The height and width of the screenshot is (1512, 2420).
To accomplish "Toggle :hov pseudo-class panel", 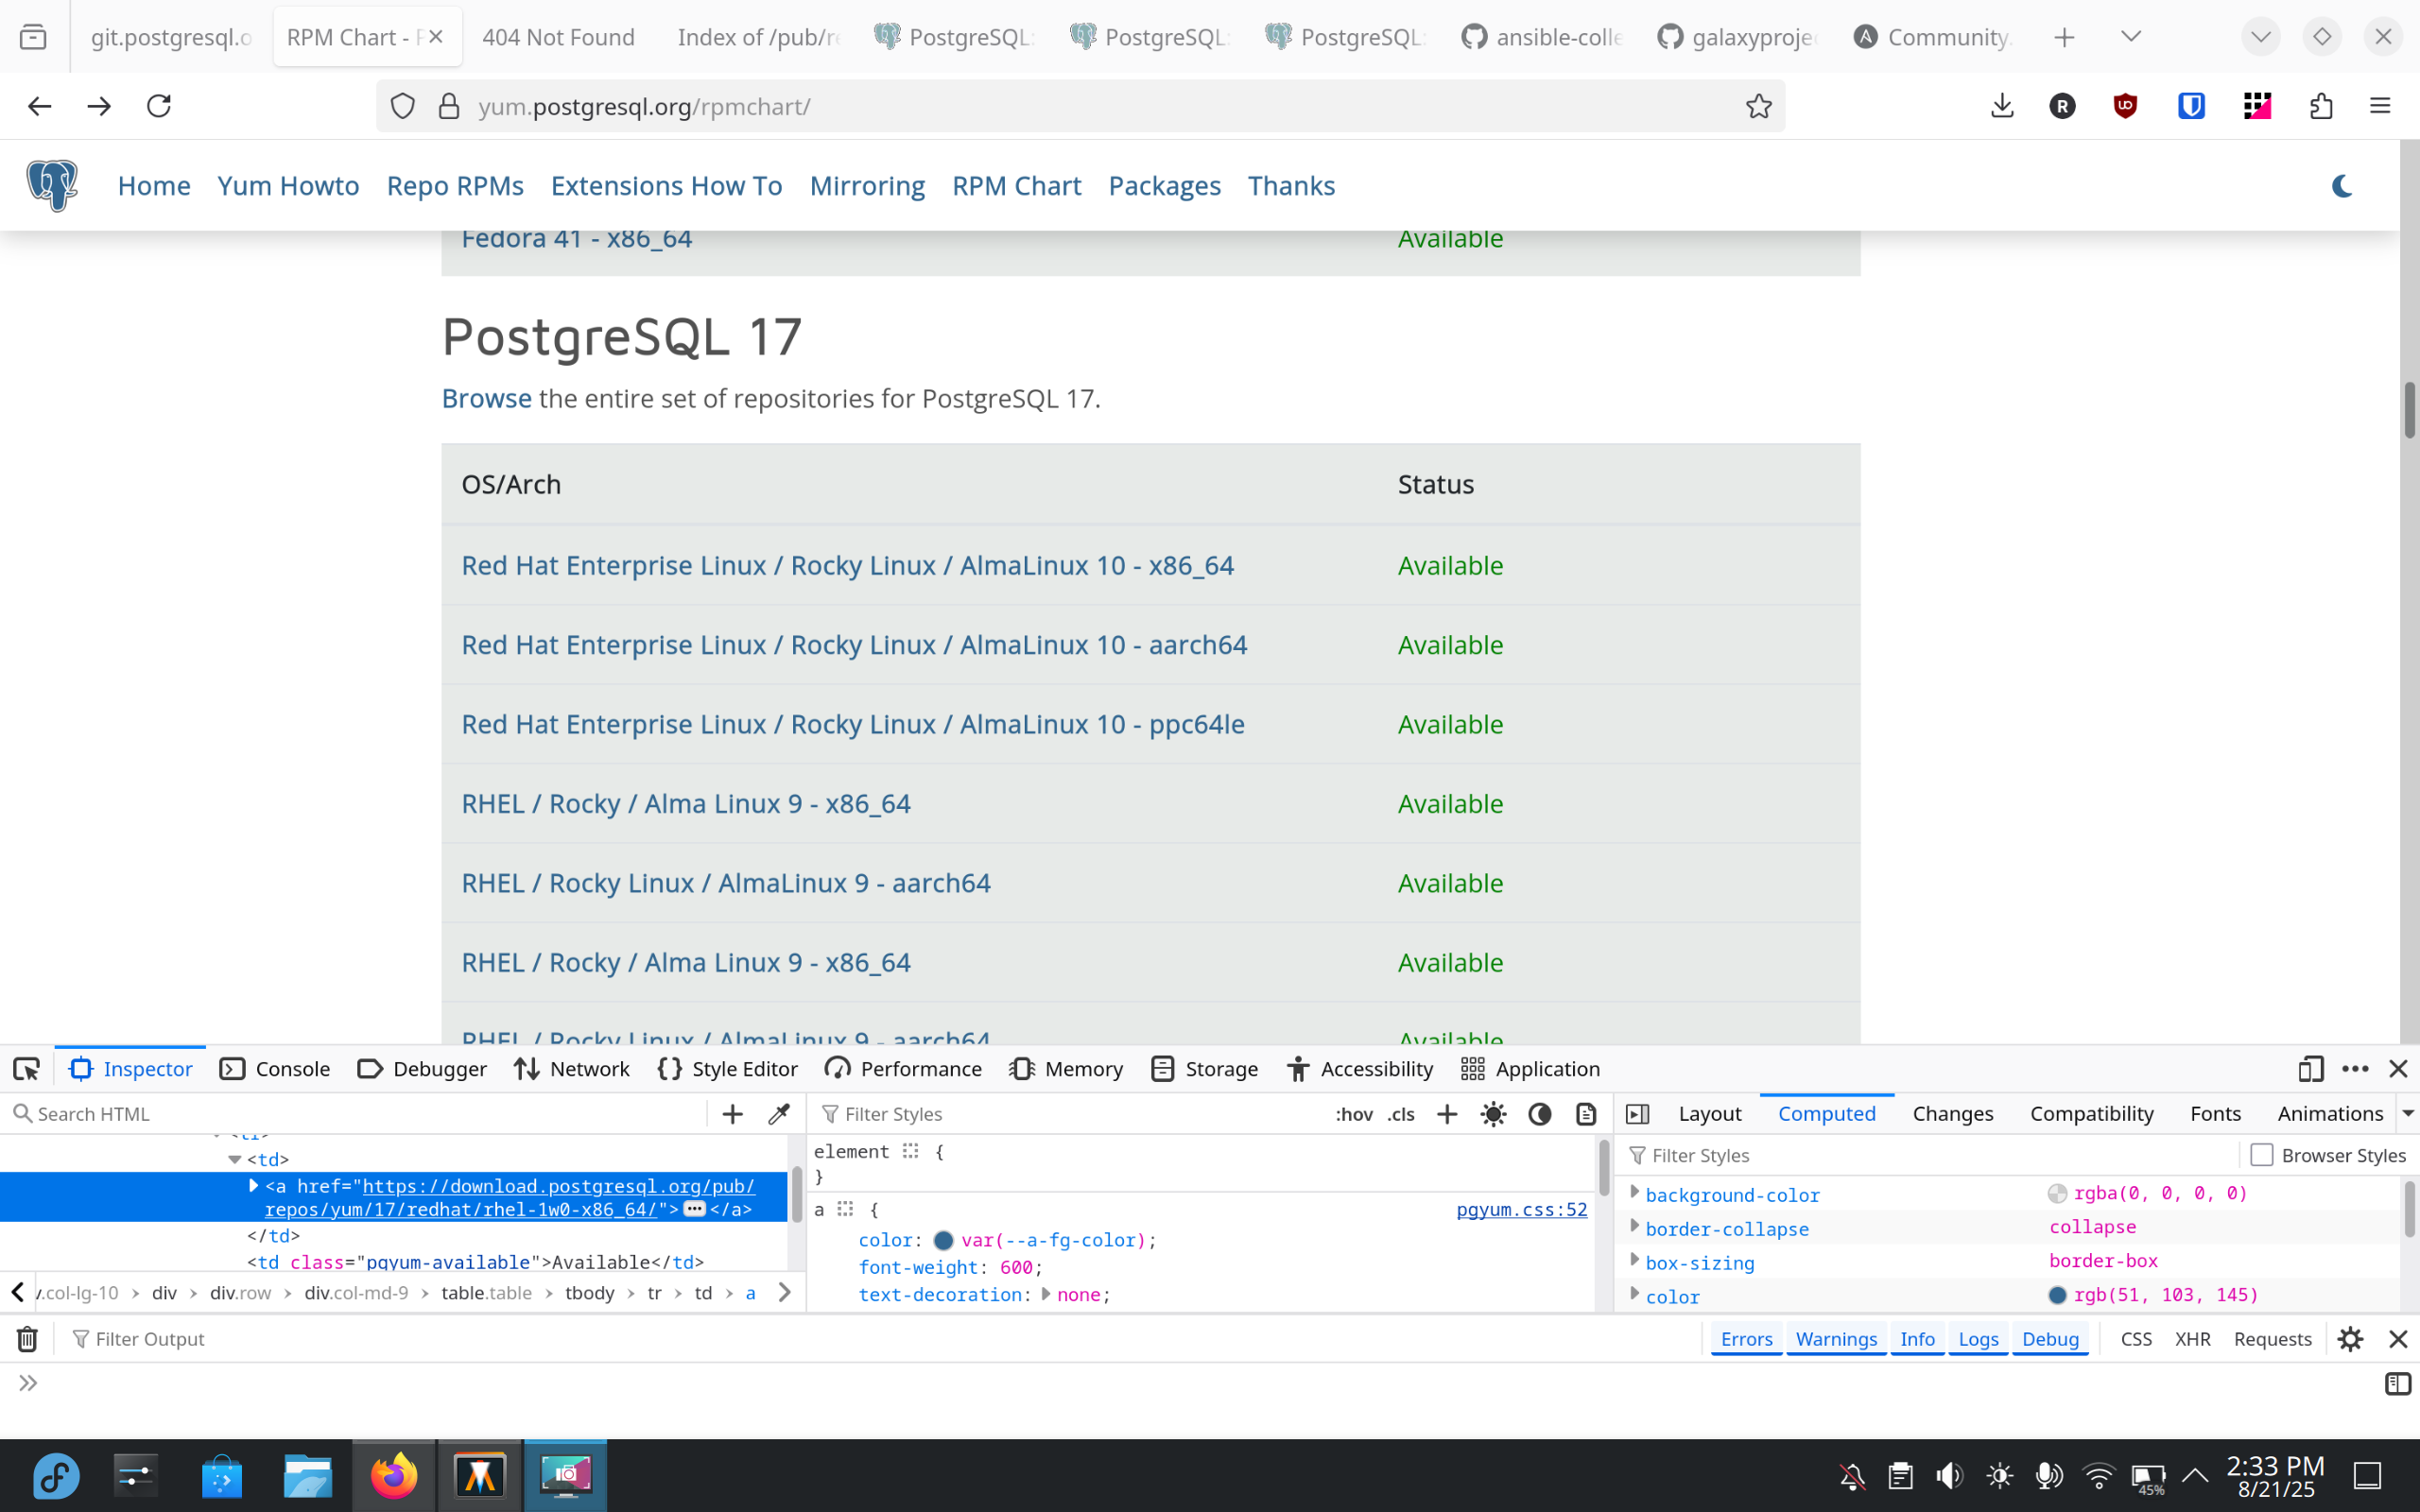I will (x=1354, y=1114).
